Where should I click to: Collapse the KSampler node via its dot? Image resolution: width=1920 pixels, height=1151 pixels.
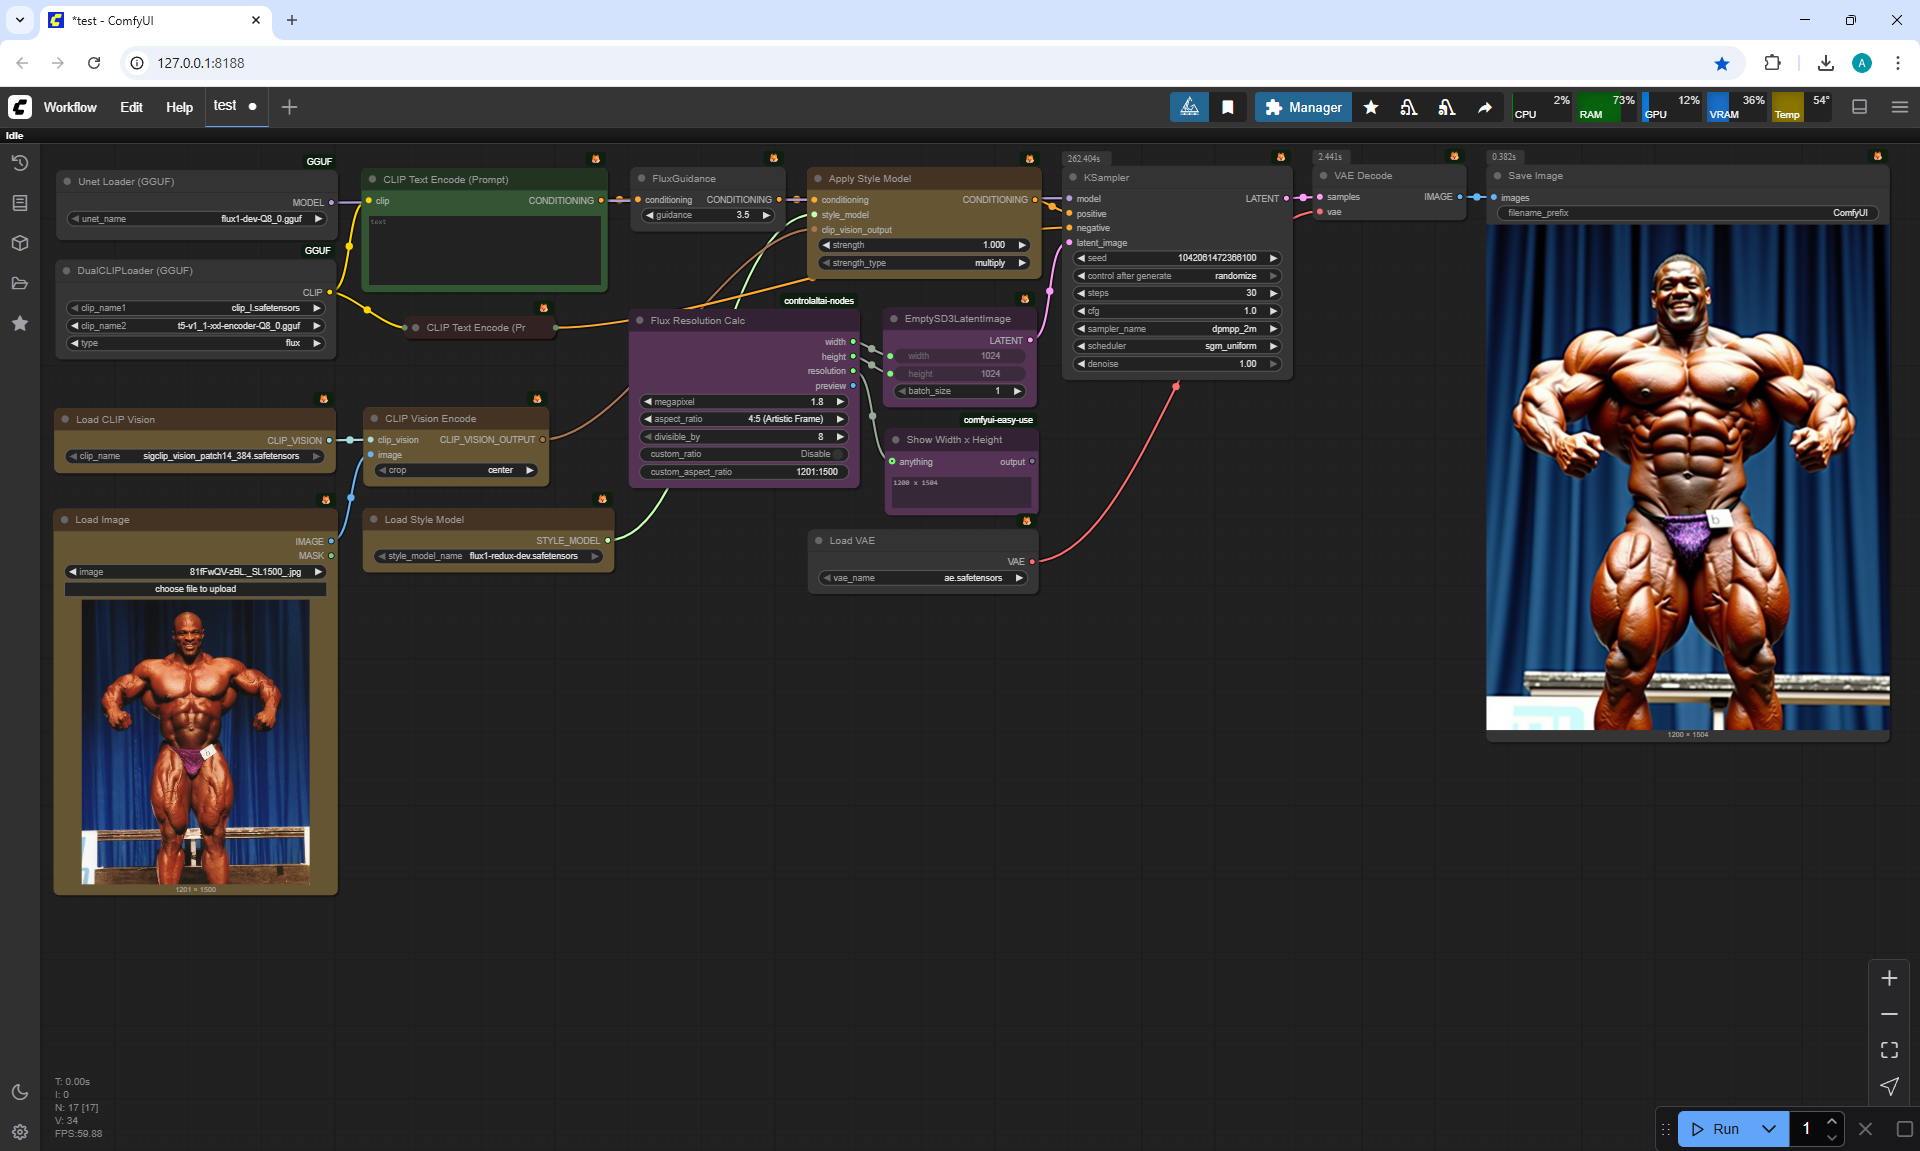click(x=1072, y=177)
